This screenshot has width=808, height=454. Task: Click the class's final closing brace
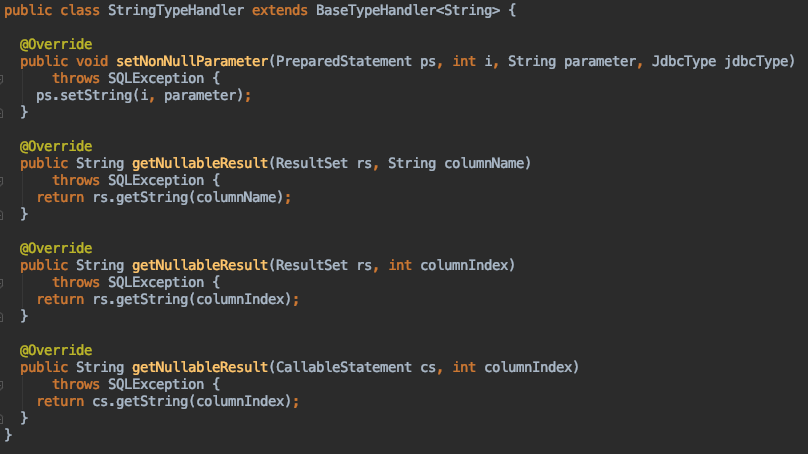pos(9,435)
